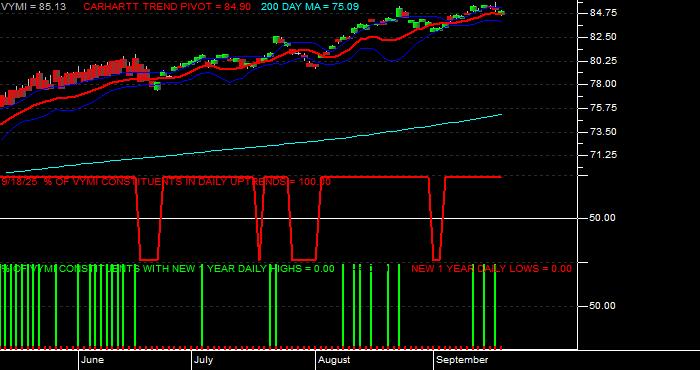Select the September marker on the time axis
The height and width of the screenshot is (370, 700).
(462, 360)
